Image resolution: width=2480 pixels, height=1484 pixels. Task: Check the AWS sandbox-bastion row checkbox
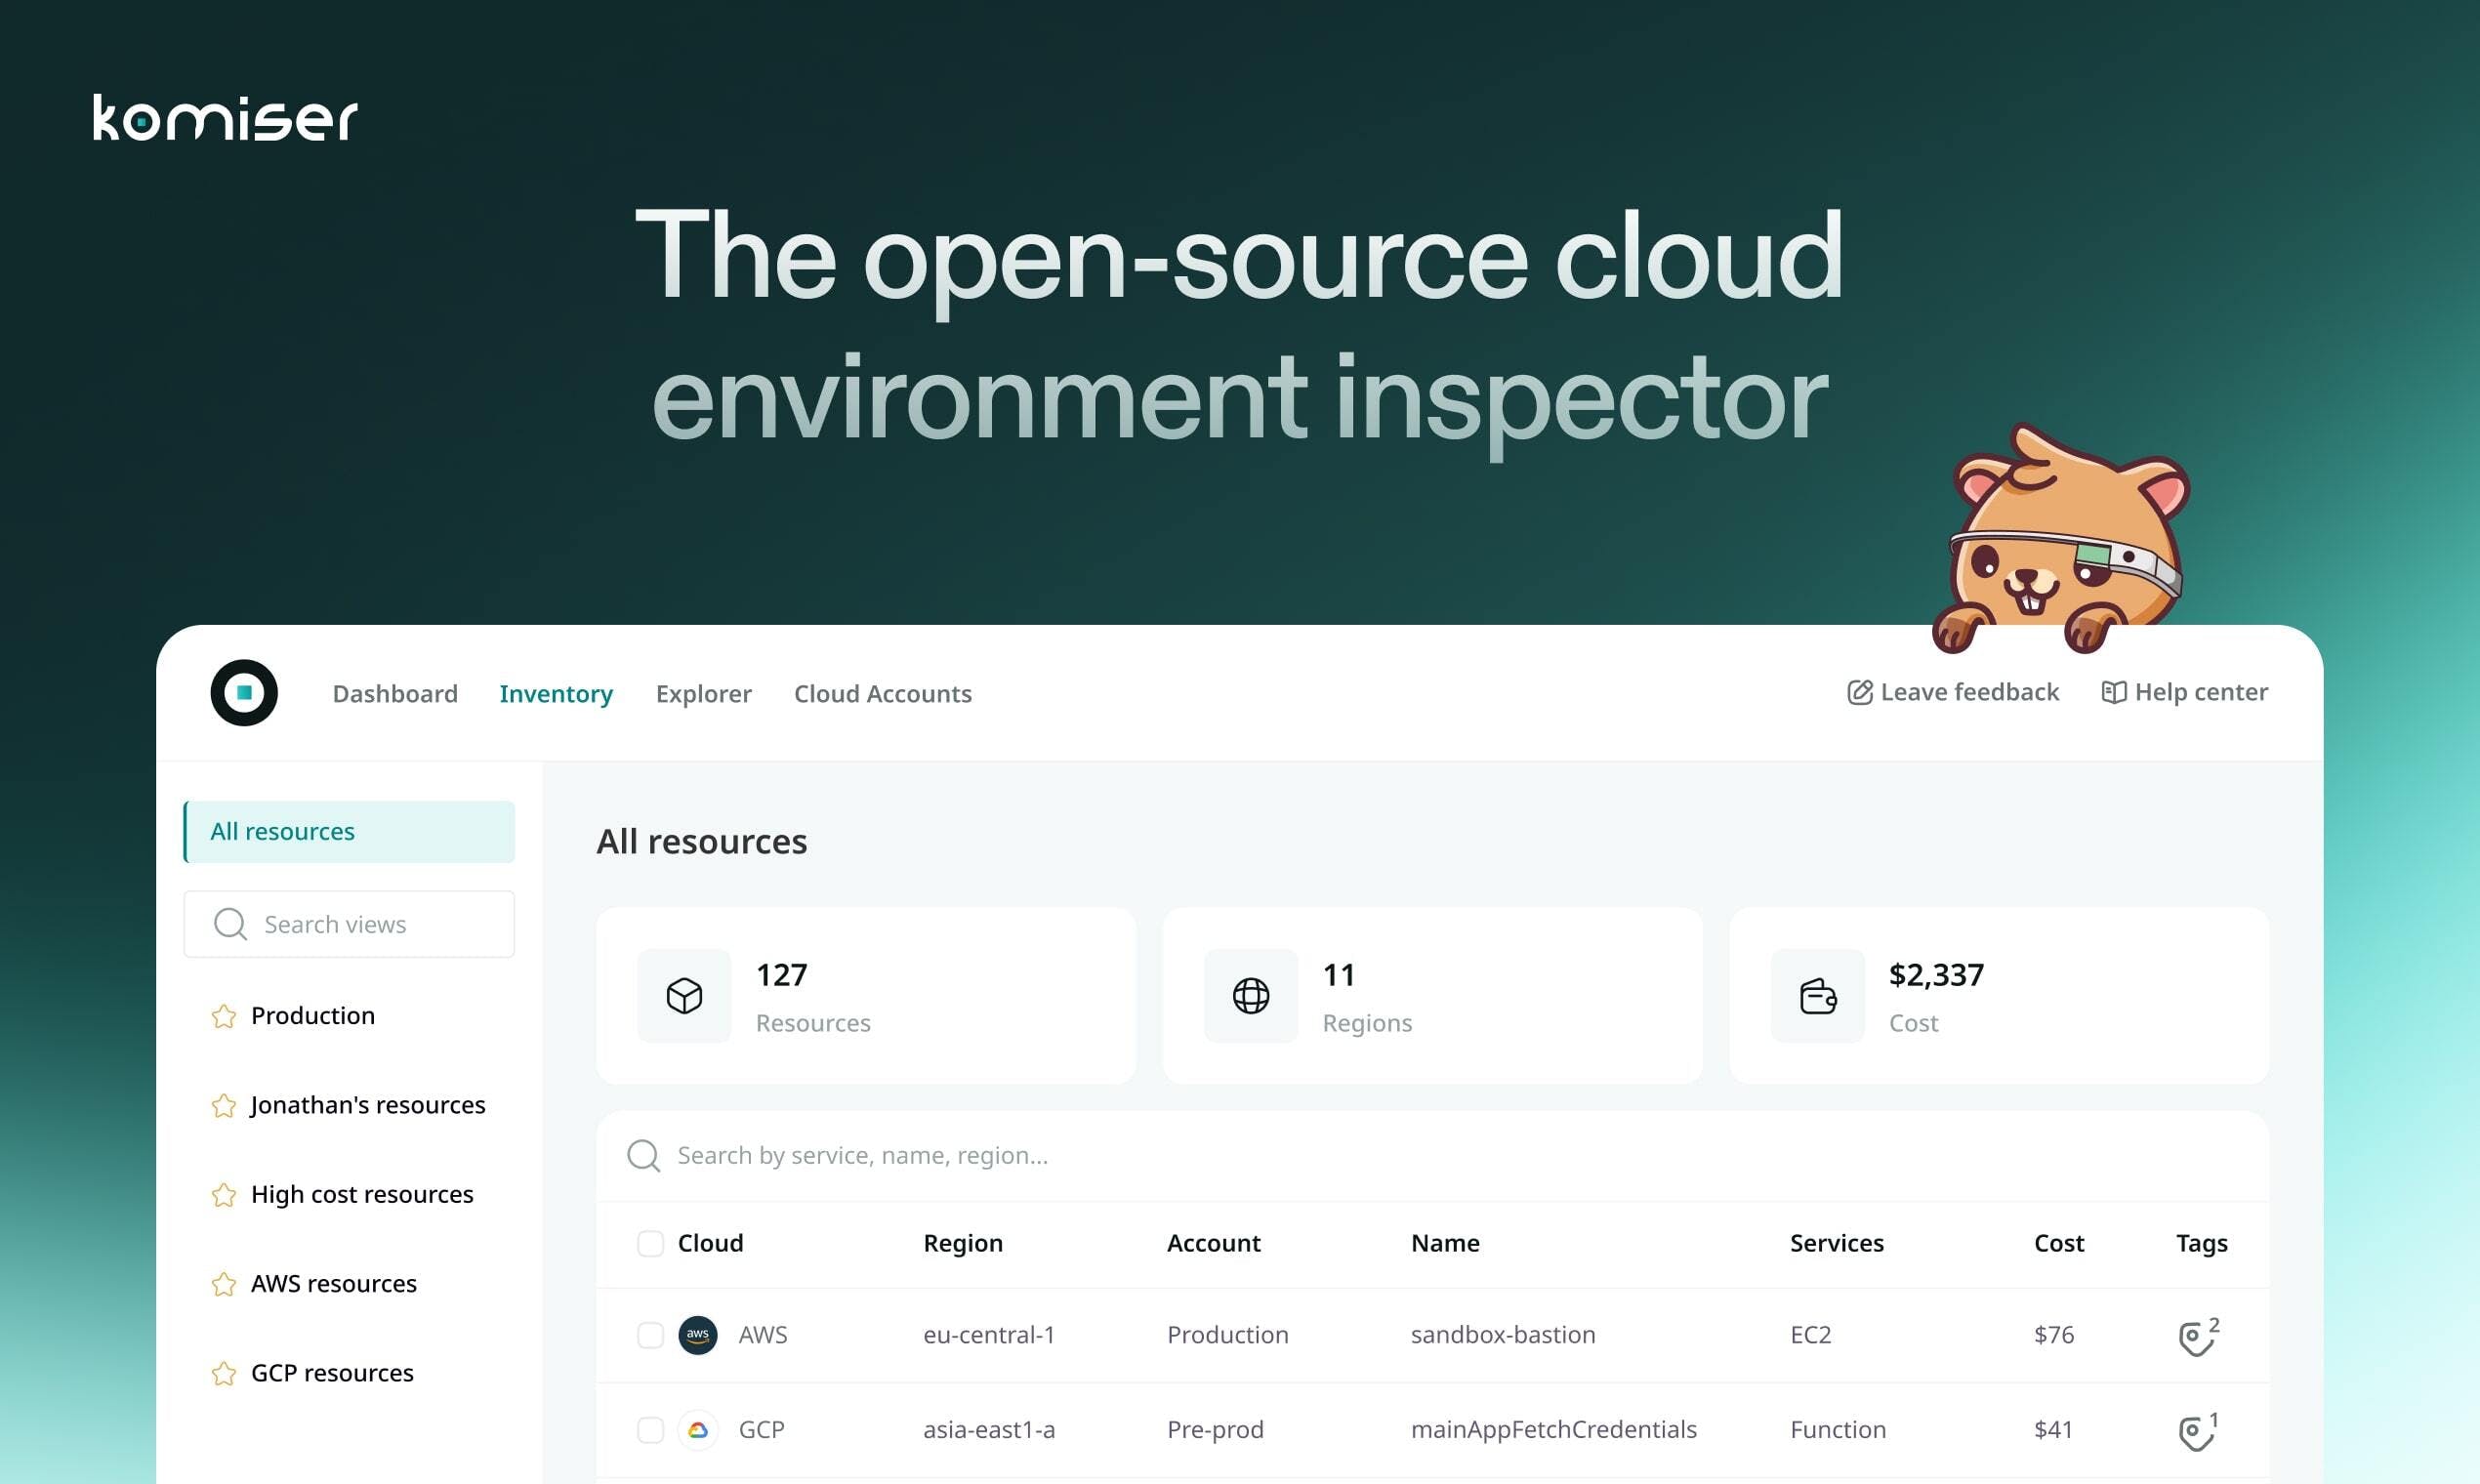[x=650, y=1335]
